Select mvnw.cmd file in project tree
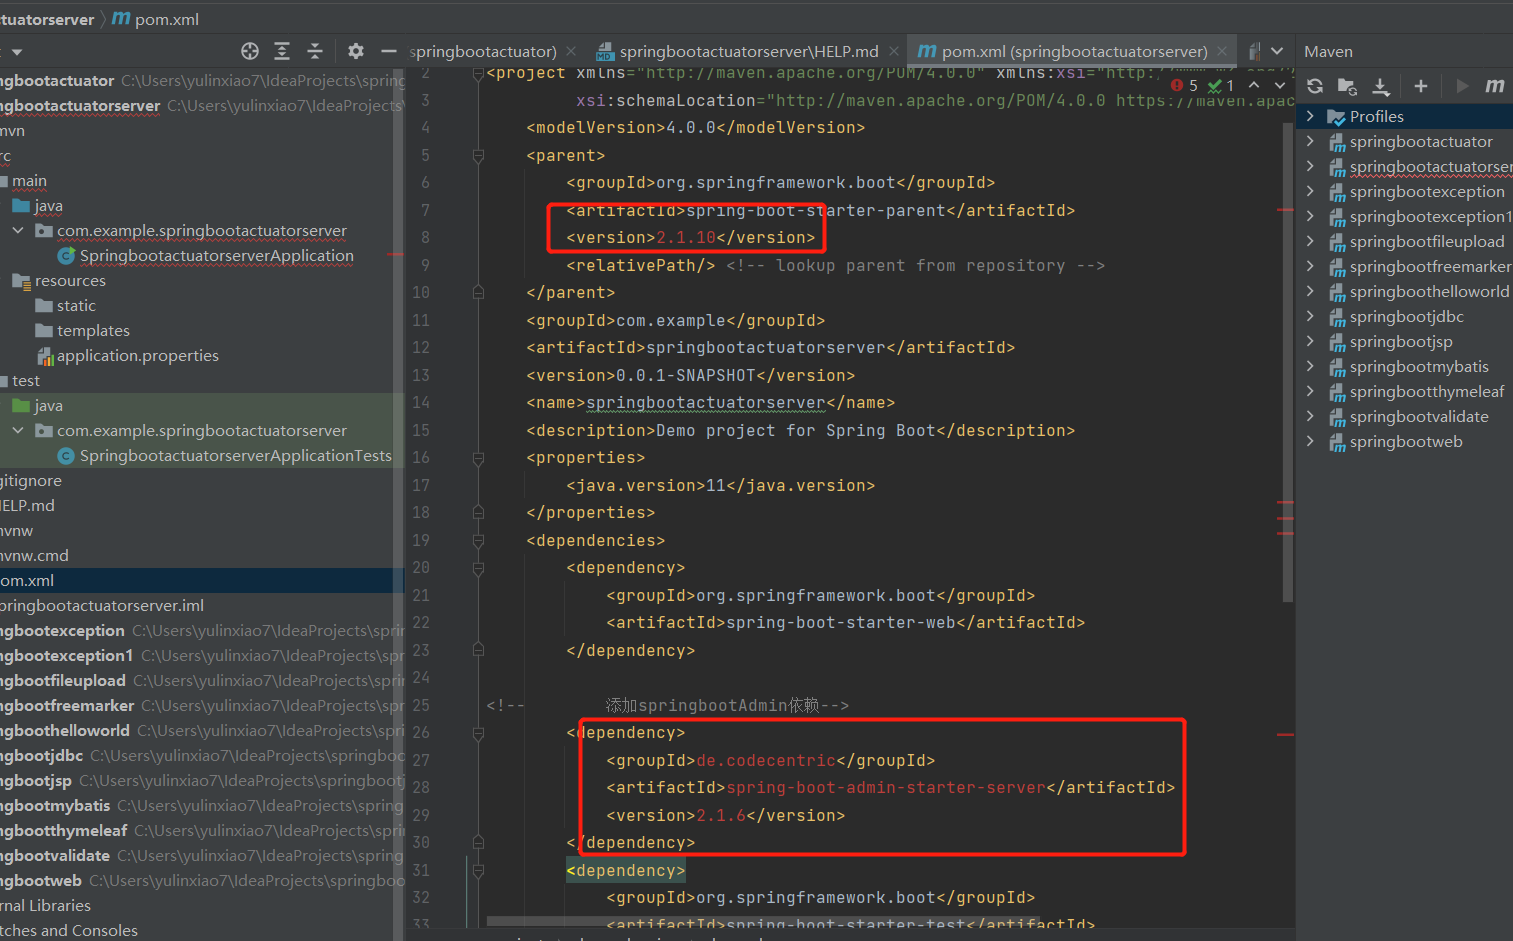This screenshot has width=1513, height=941. coord(35,555)
